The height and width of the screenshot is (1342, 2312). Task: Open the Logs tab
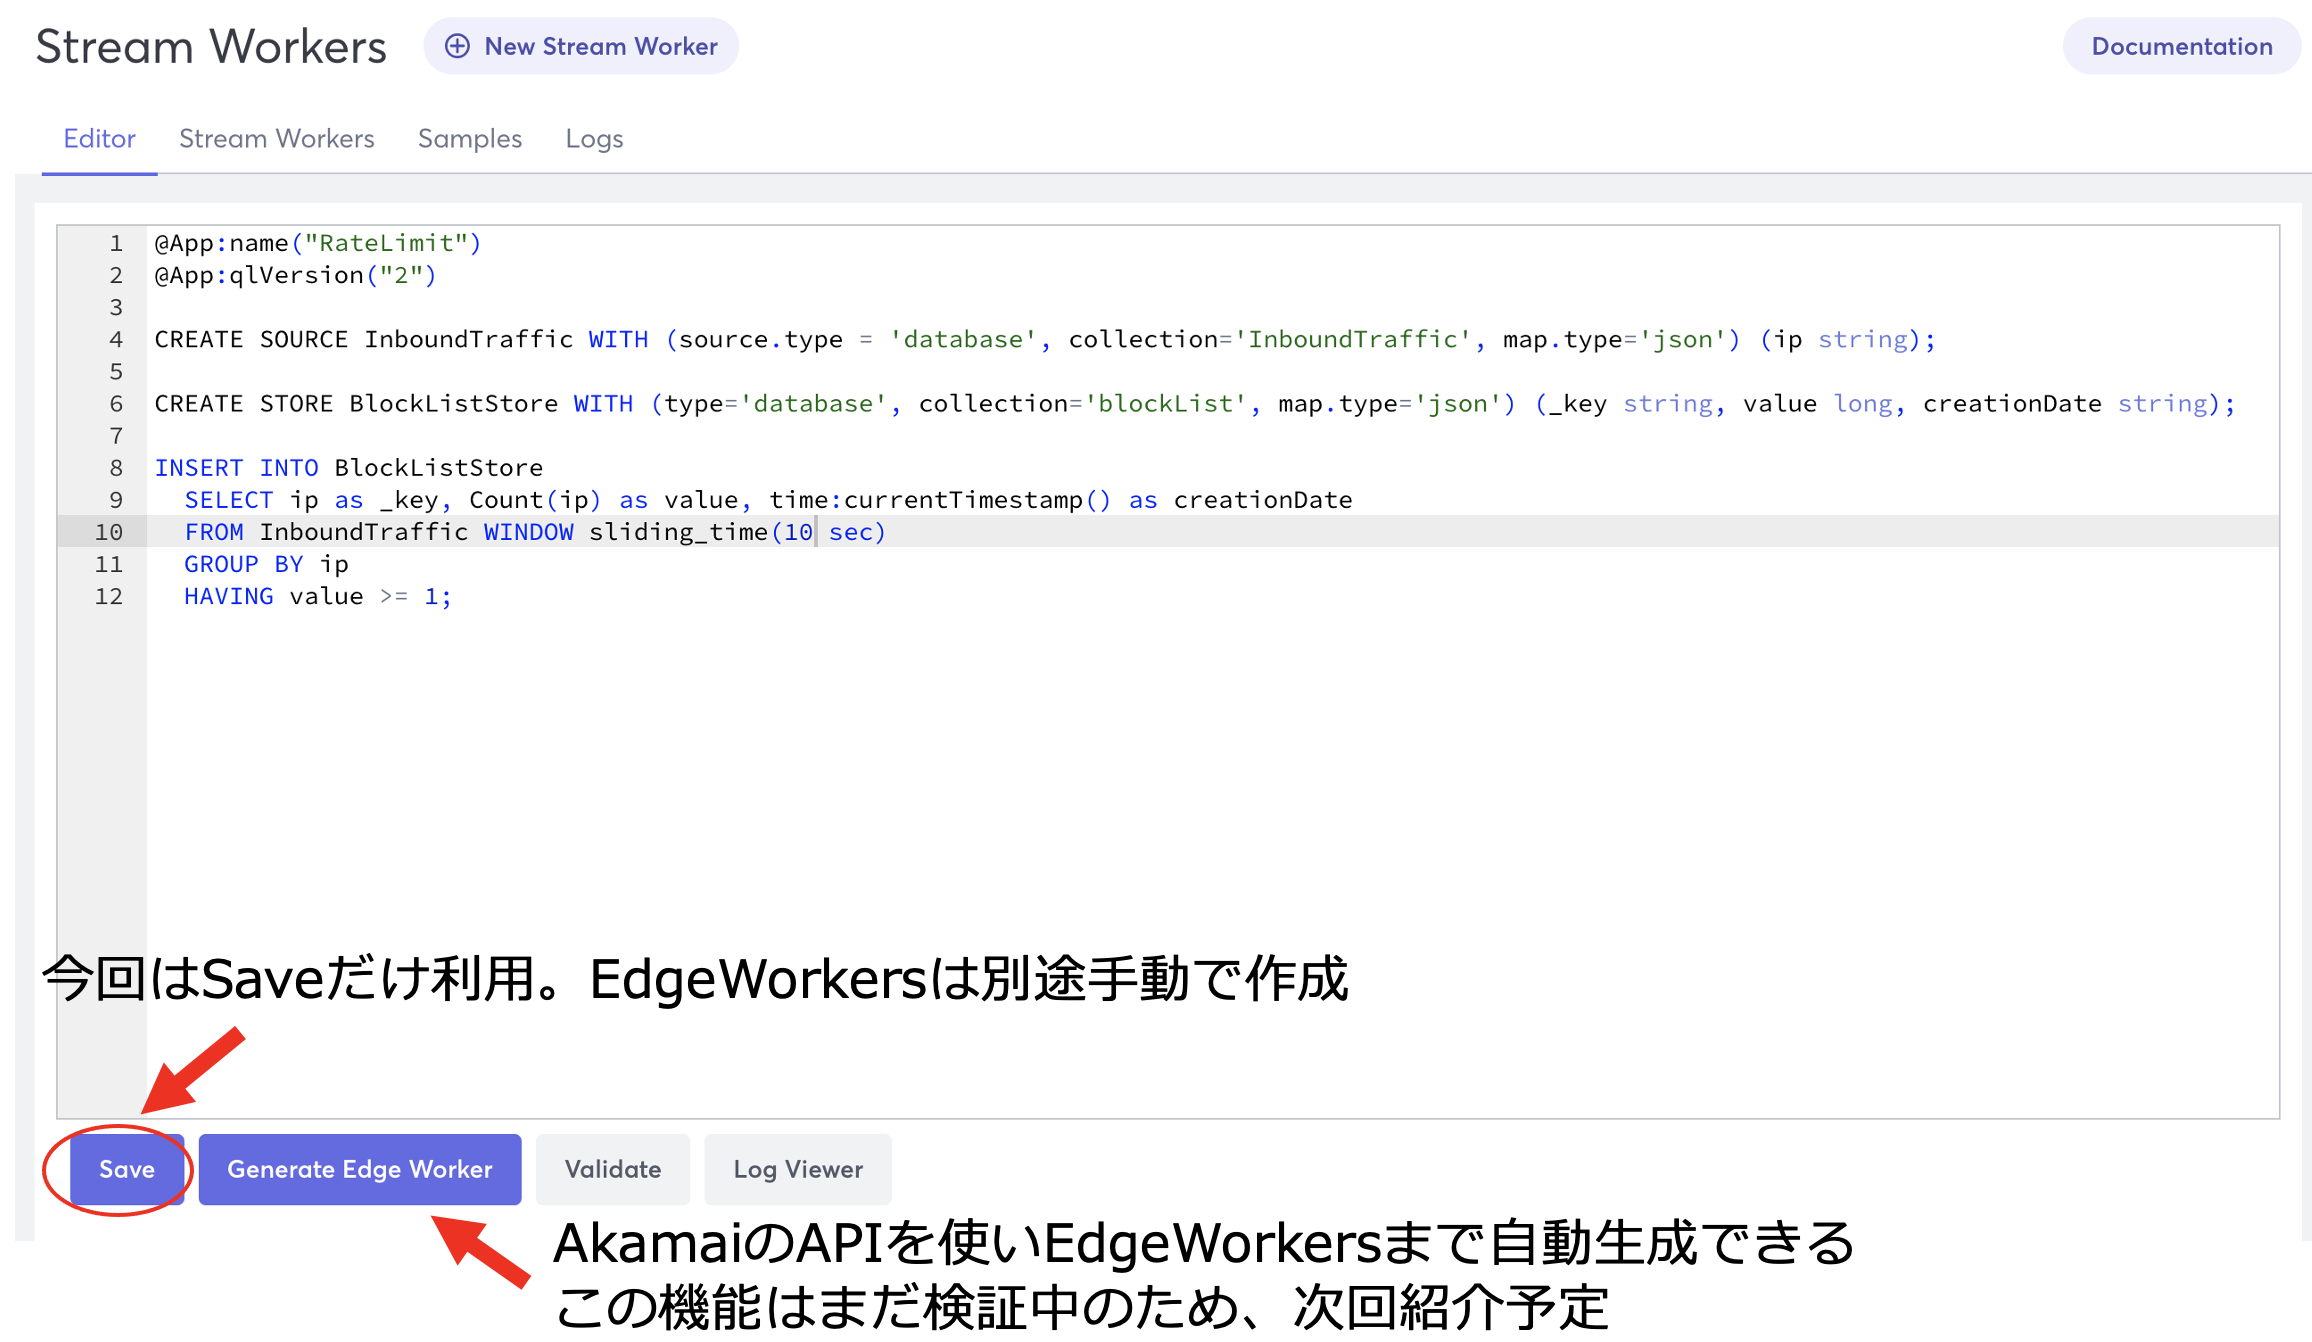(x=594, y=138)
